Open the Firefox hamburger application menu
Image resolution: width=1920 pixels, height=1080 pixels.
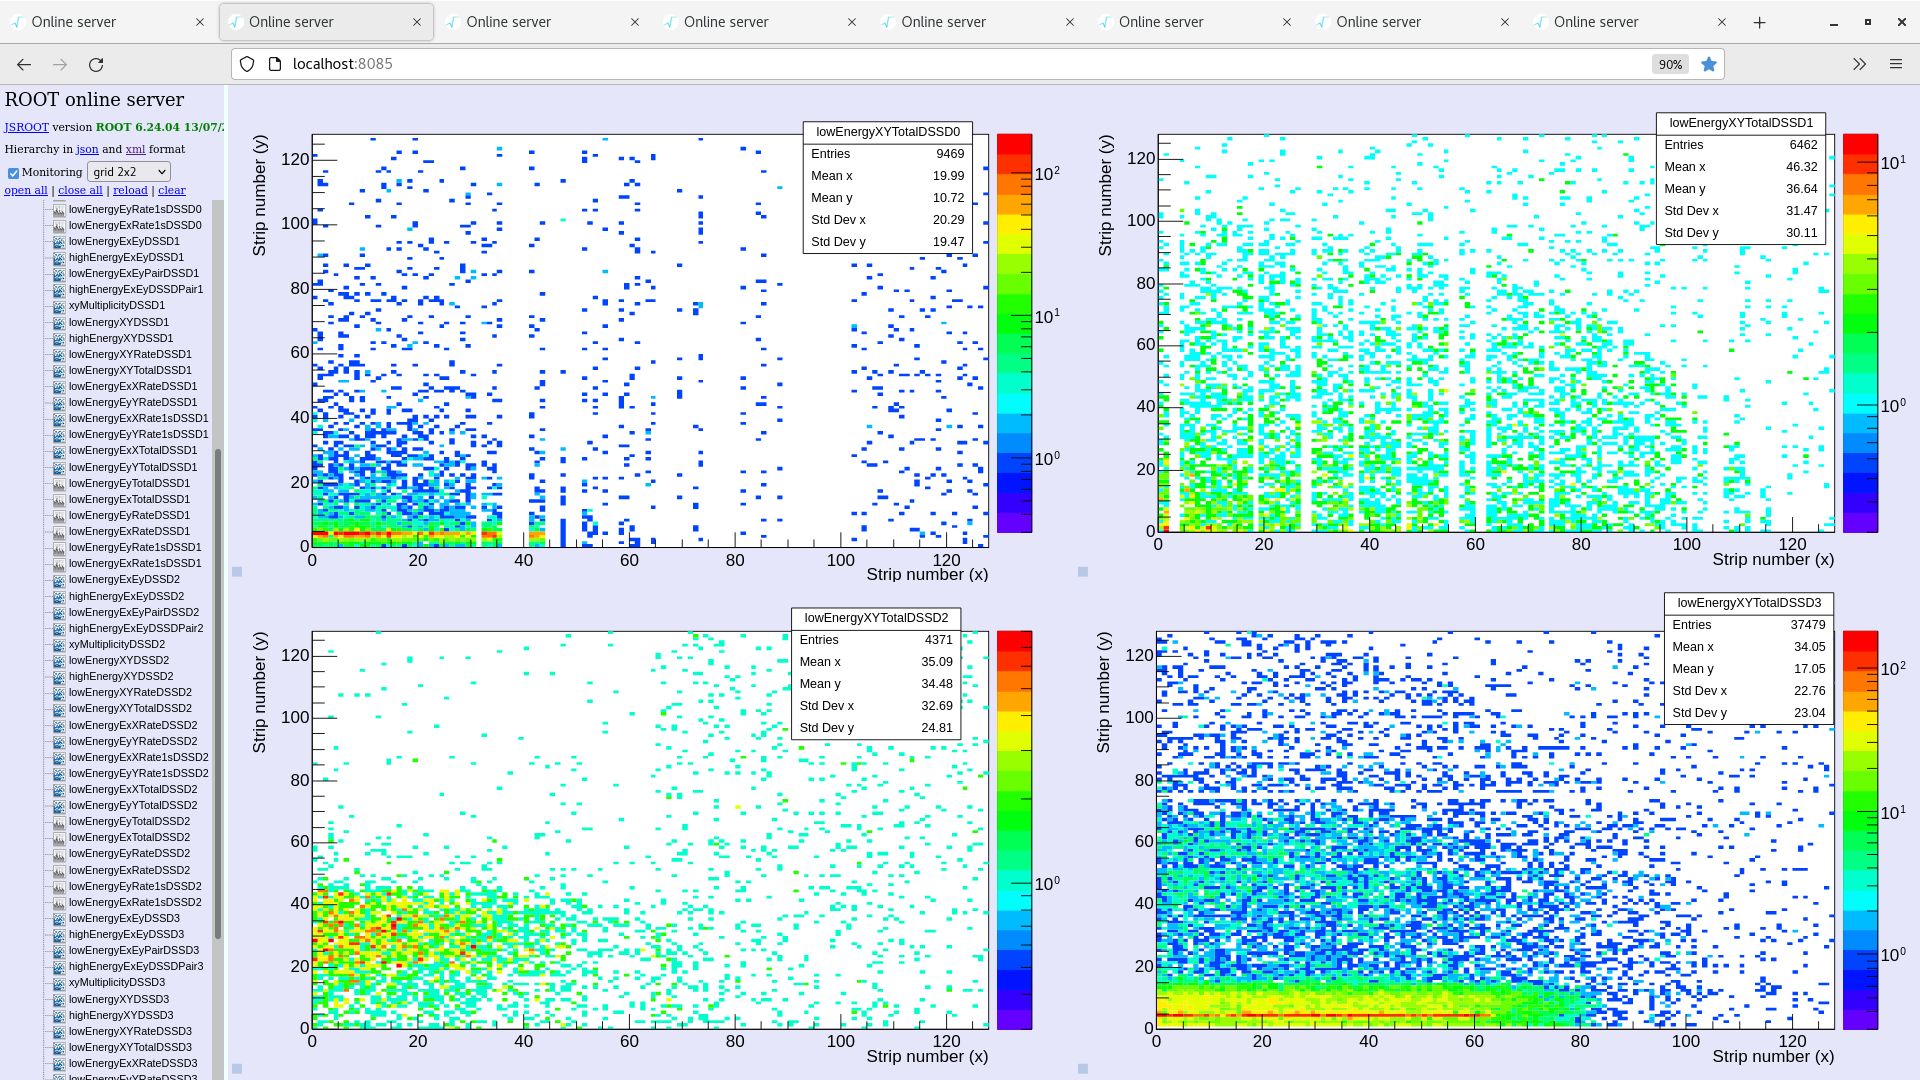(x=1895, y=64)
